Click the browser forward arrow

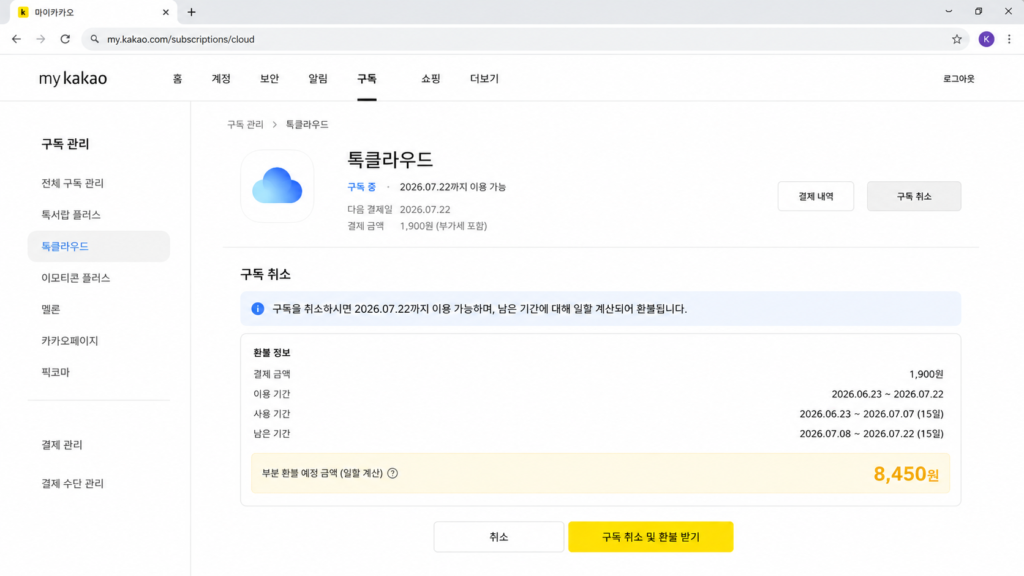click(40, 39)
